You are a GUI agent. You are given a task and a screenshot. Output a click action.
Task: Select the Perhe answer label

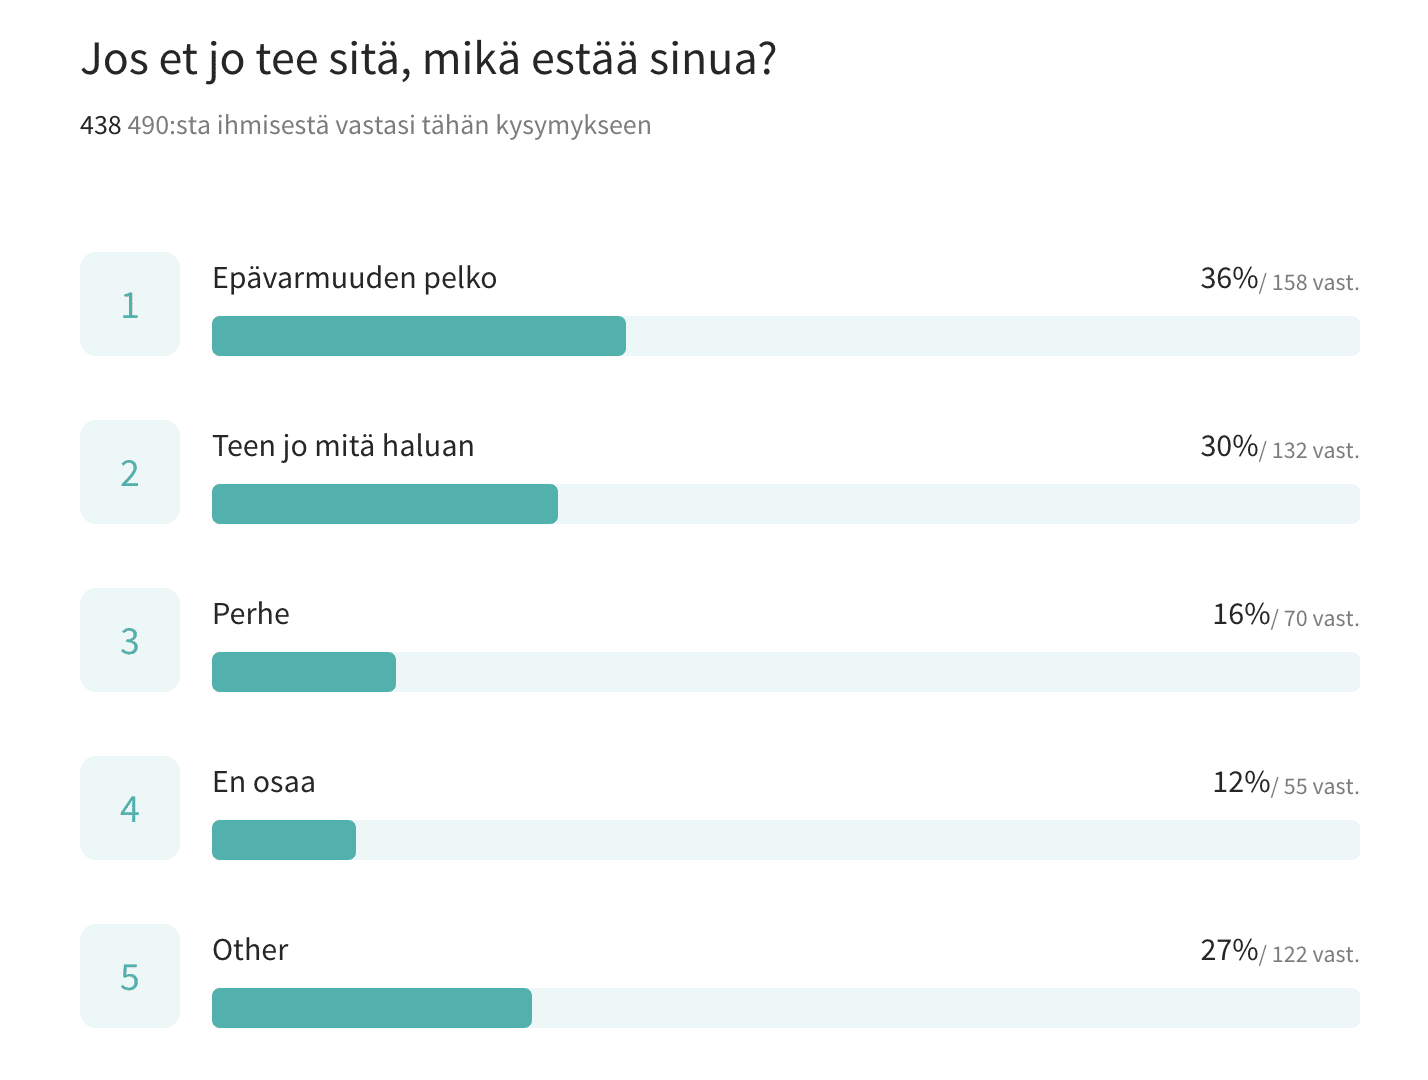251,614
